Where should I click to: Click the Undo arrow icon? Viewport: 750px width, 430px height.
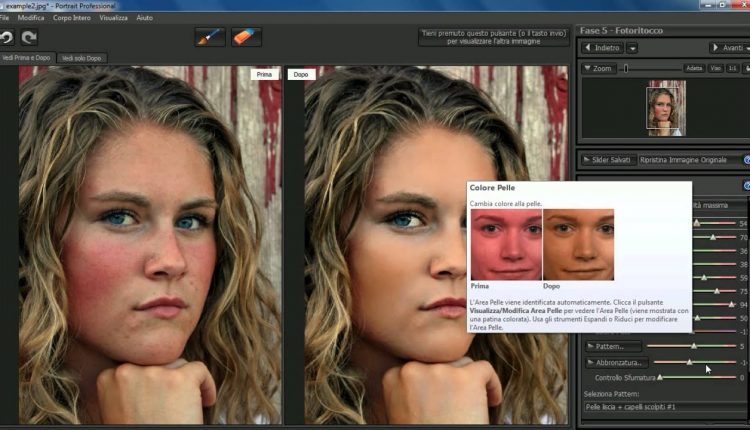[6, 37]
